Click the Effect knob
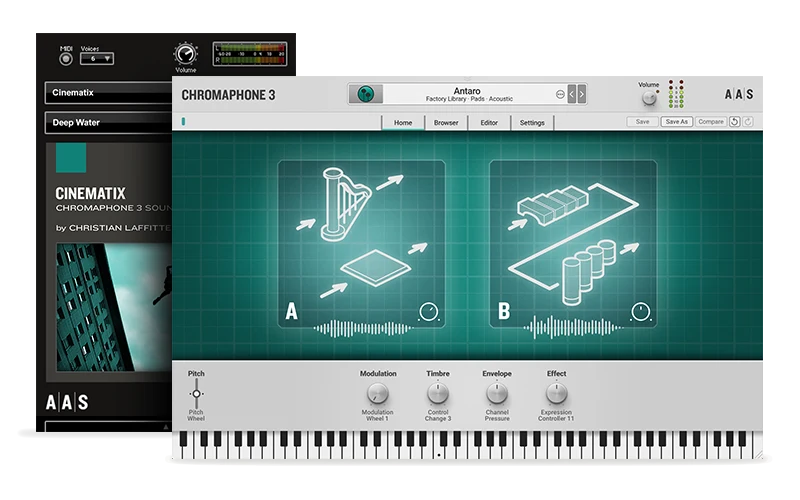The image size is (800, 500). (556, 393)
